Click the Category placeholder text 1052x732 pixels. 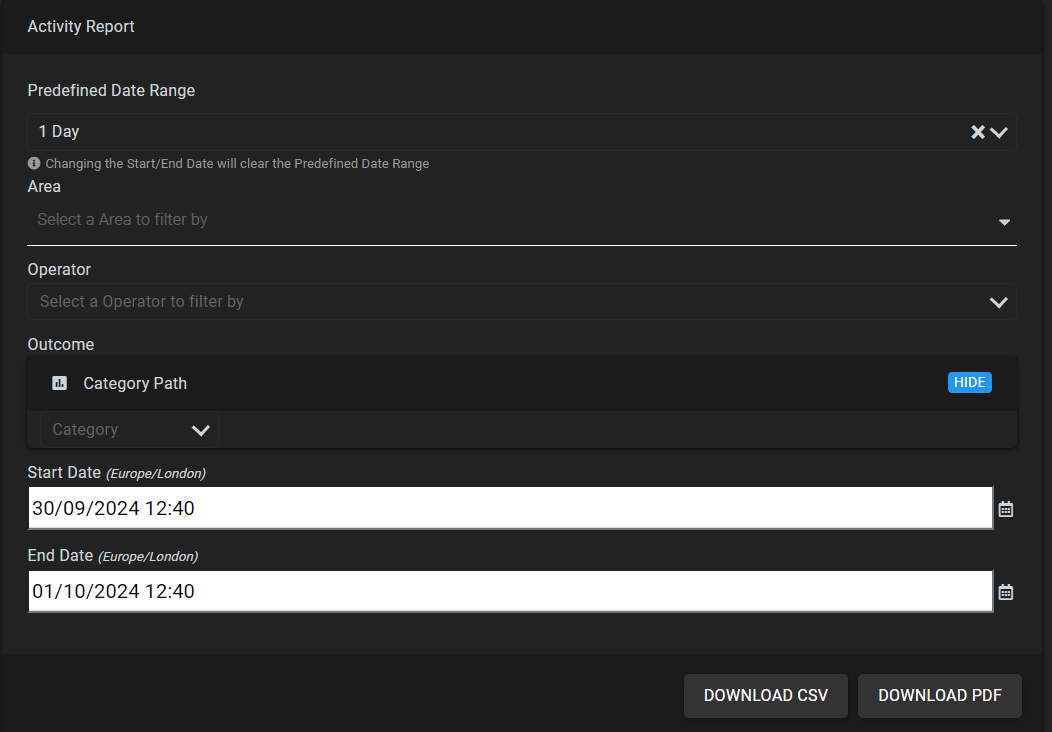tap(86, 429)
